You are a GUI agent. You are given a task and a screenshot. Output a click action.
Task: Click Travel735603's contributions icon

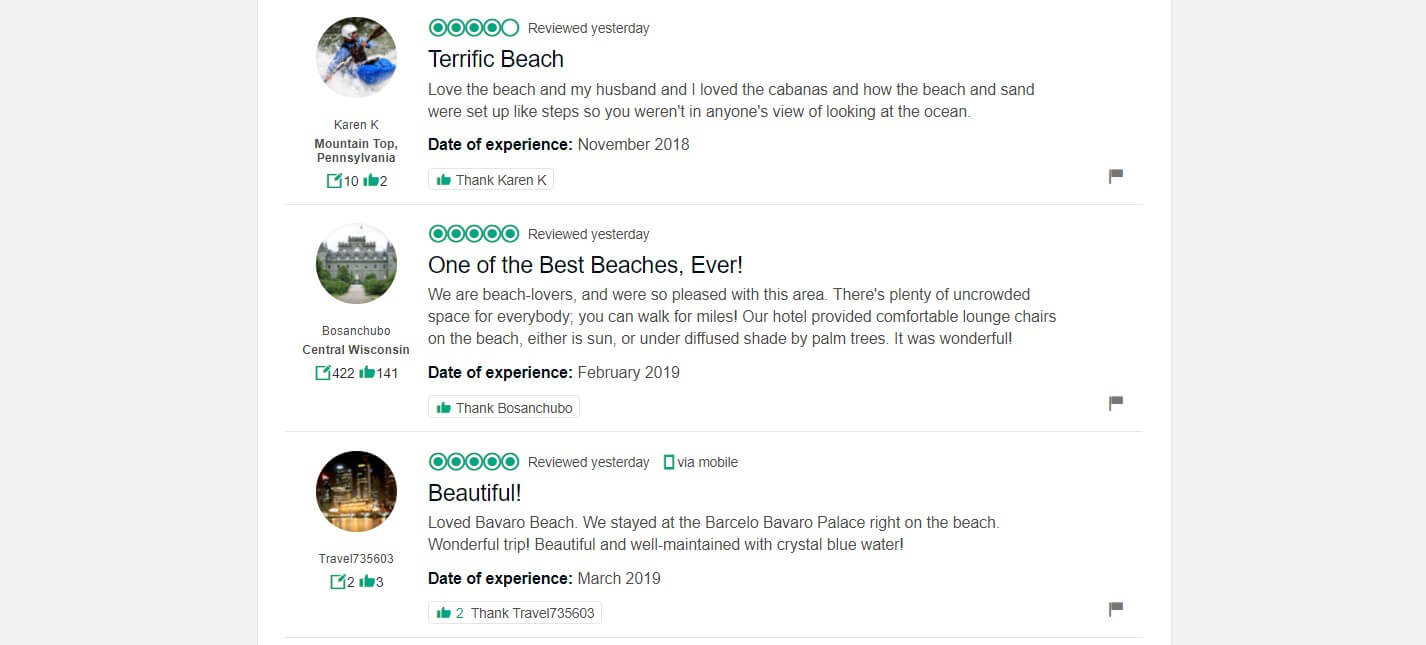[x=338, y=582]
